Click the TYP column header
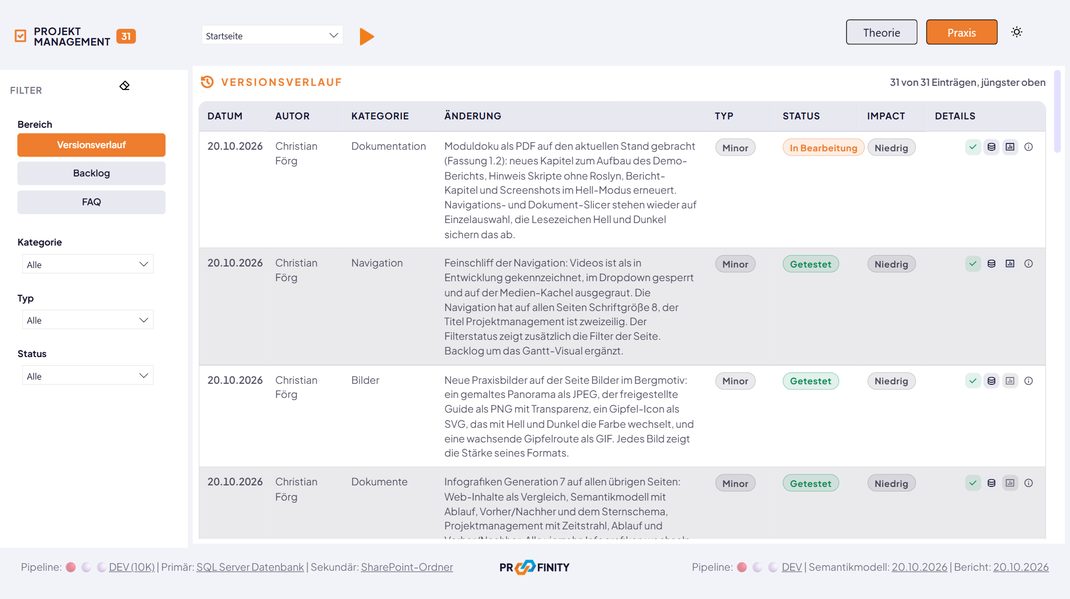 point(724,116)
